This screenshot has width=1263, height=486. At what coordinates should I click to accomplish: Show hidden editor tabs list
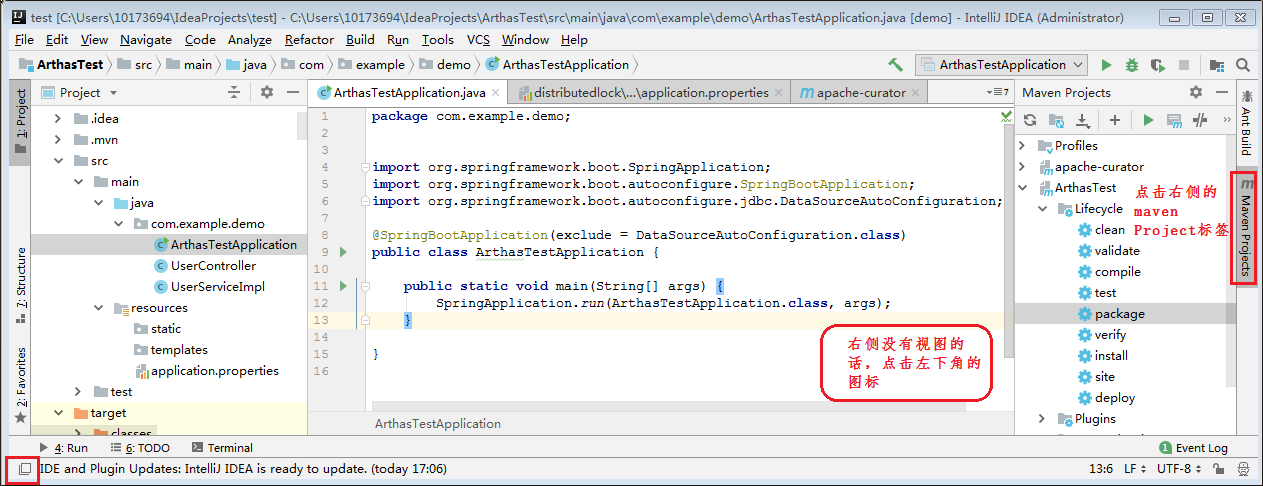(x=996, y=92)
